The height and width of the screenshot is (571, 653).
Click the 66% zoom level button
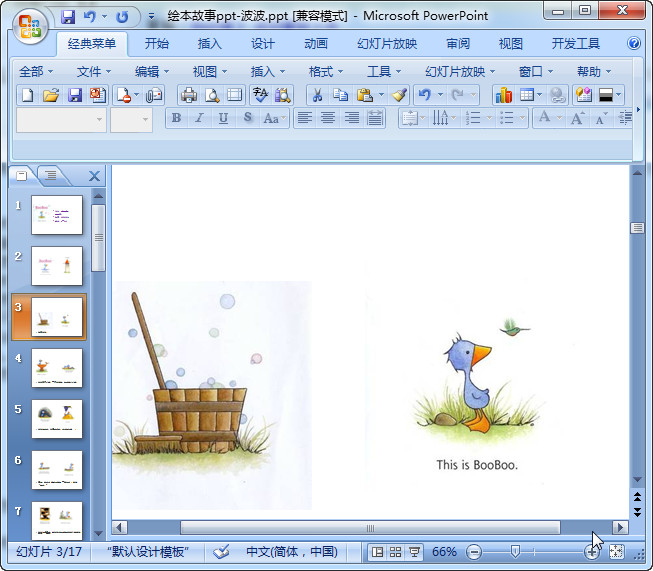pos(444,552)
